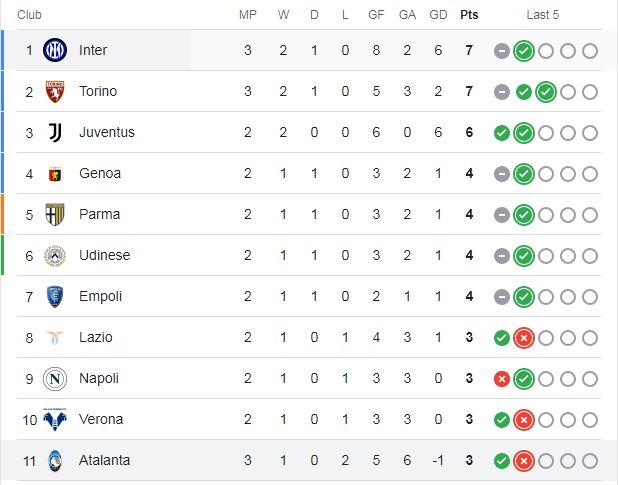Click Napoli's first red loss icon
Image resolution: width=618 pixels, height=485 pixels.
click(502, 379)
